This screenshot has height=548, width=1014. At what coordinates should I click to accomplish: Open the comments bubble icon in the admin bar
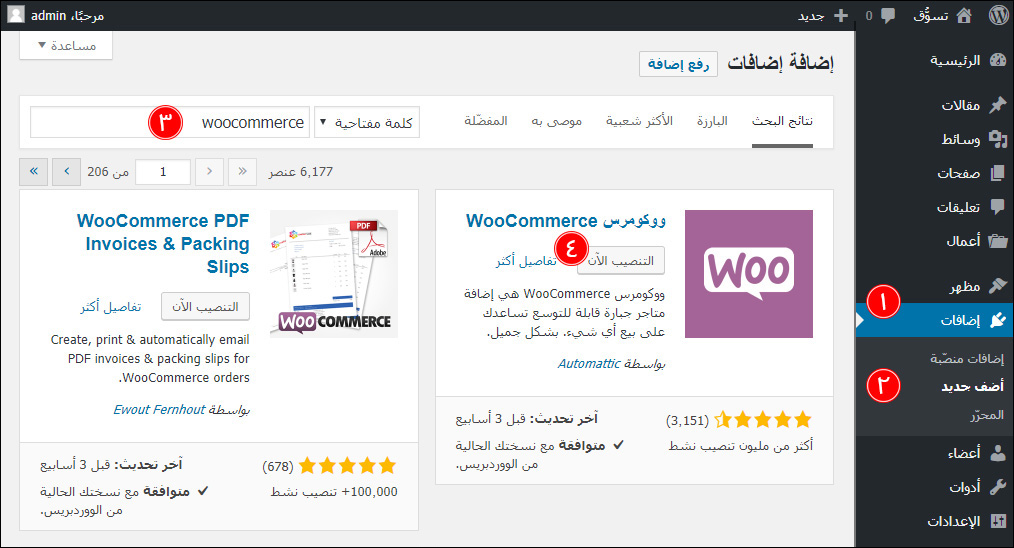coord(888,16)
